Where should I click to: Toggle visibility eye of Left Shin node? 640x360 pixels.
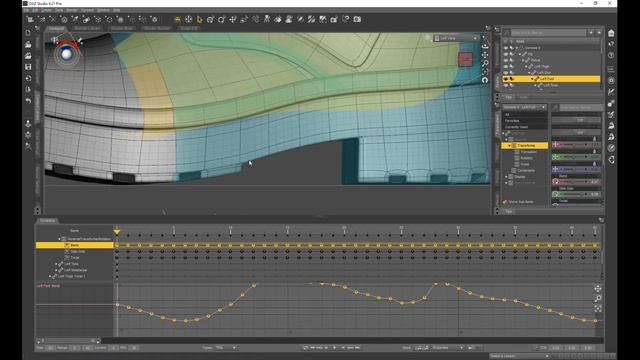(x=506, y=73)
